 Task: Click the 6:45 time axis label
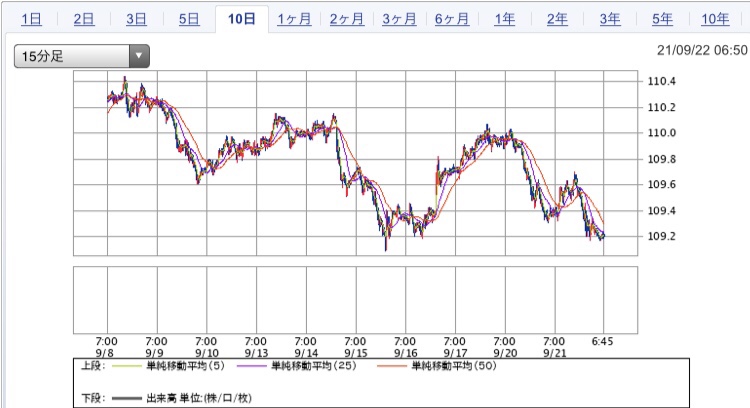(602, 342)
